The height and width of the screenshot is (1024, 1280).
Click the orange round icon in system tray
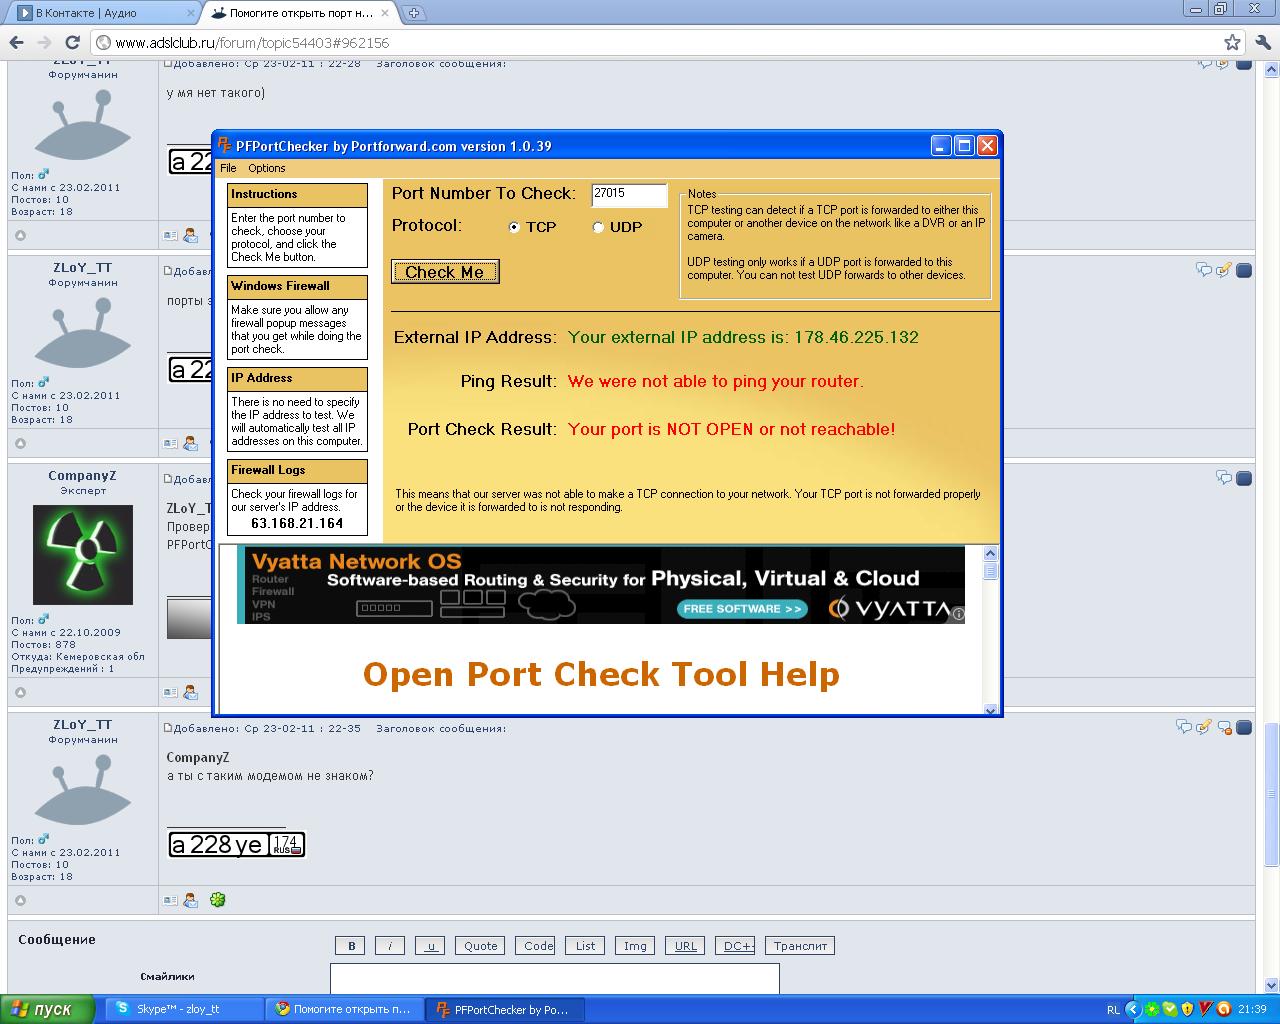coord(1223,1009)
